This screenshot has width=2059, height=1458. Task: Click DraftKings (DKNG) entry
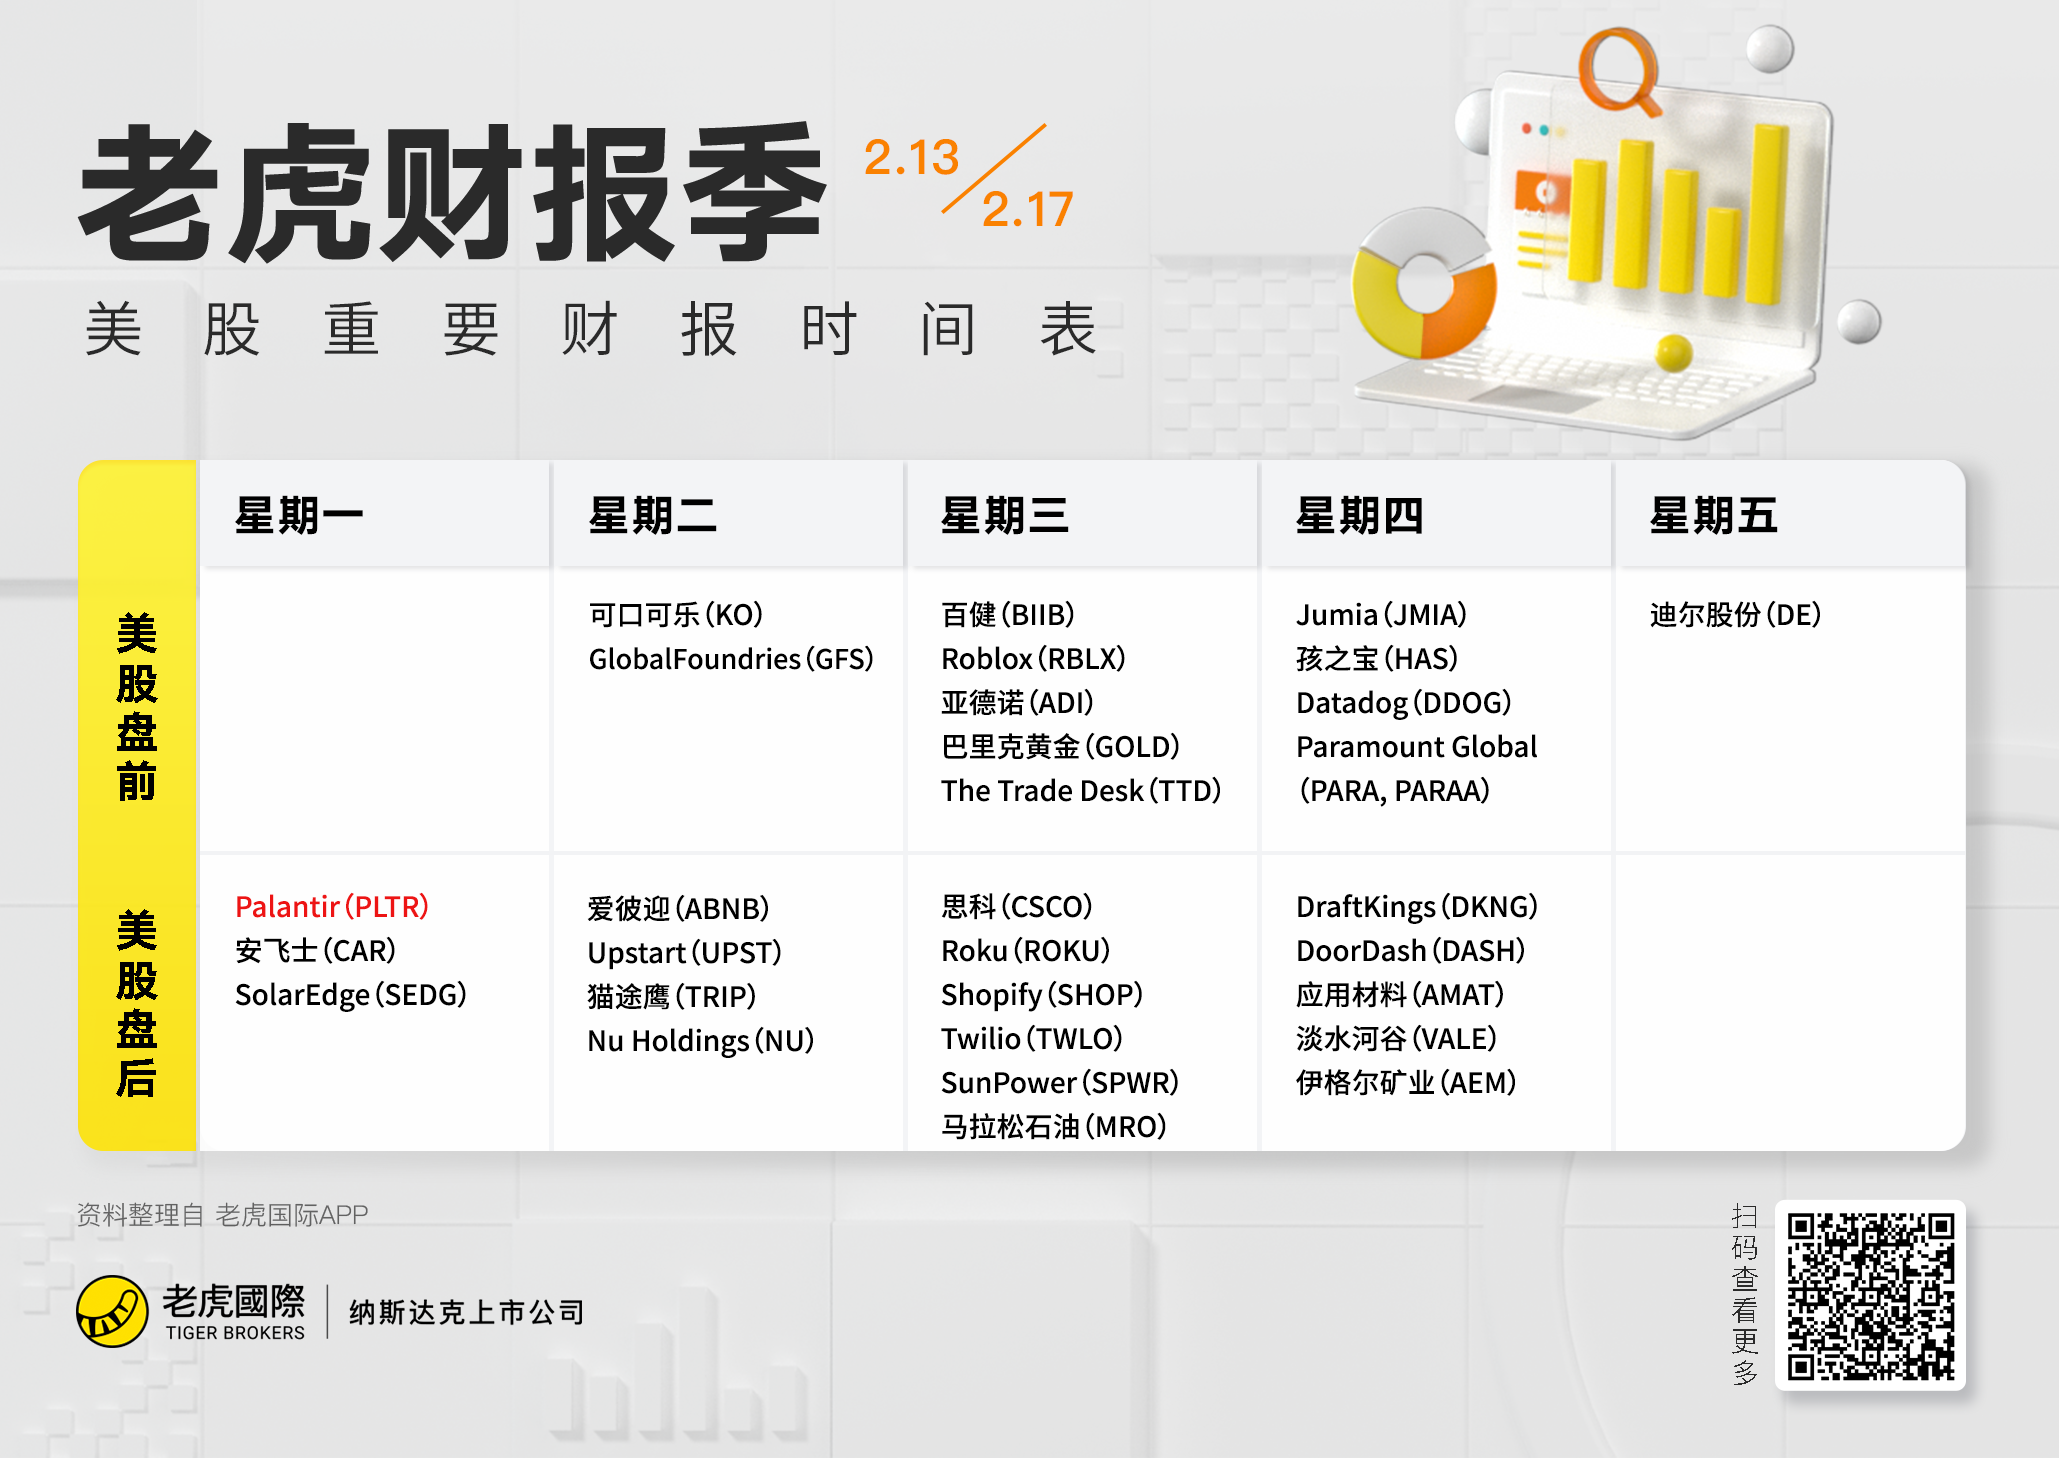pyautogui.click(x=1417, y=906)
